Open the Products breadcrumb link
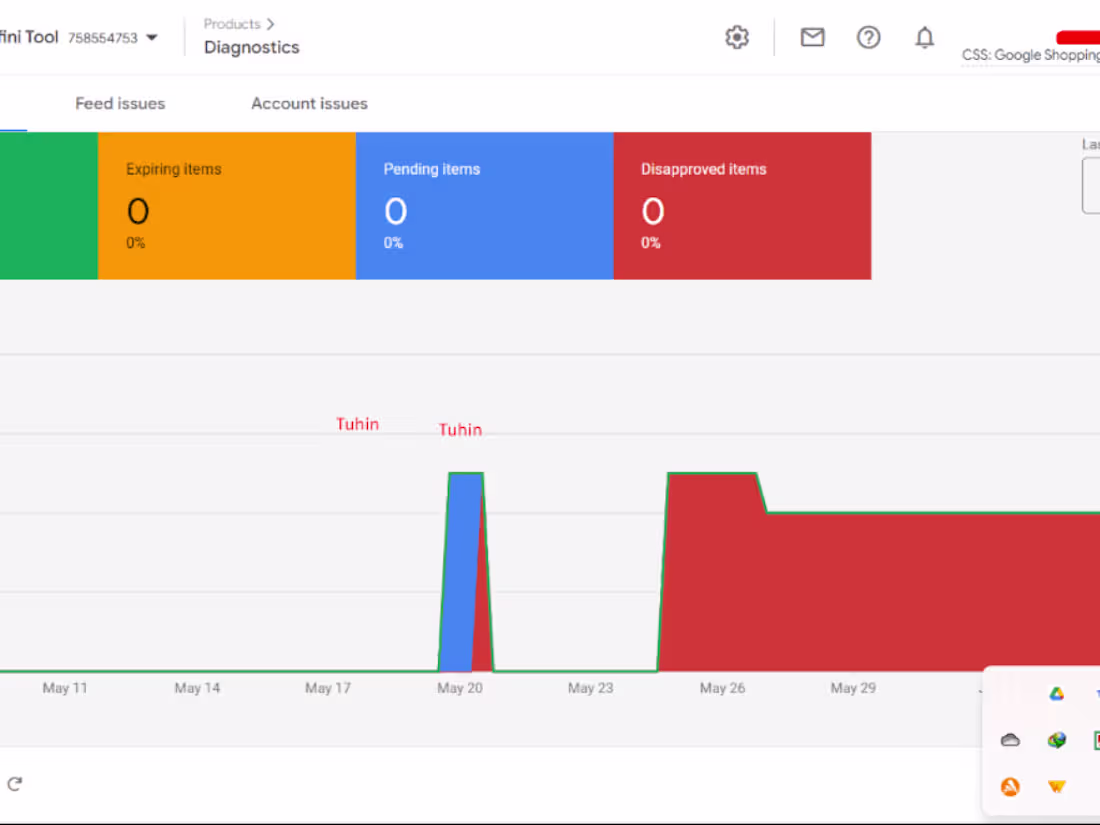 (x=232, y=24)
